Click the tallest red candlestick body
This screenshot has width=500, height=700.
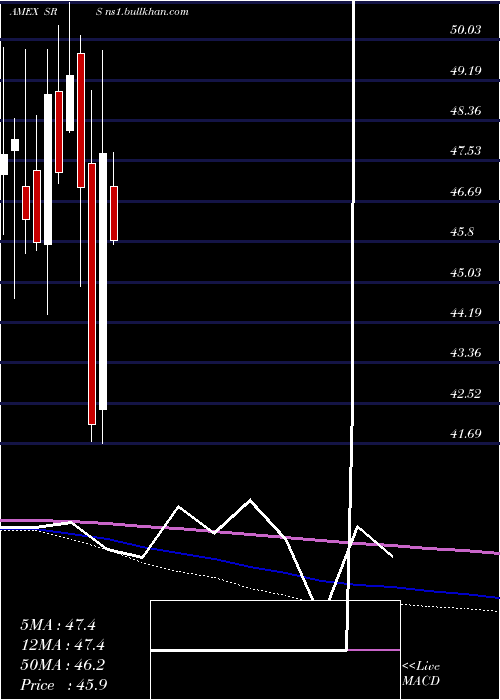pyautogui.click(x=92, y=294)
